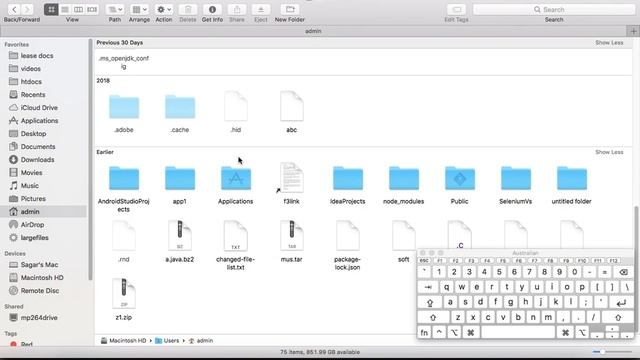Viewport: 640px width, 360px height.
Task: Open Downloads in sidebar
Action: [x=37, y=160]
